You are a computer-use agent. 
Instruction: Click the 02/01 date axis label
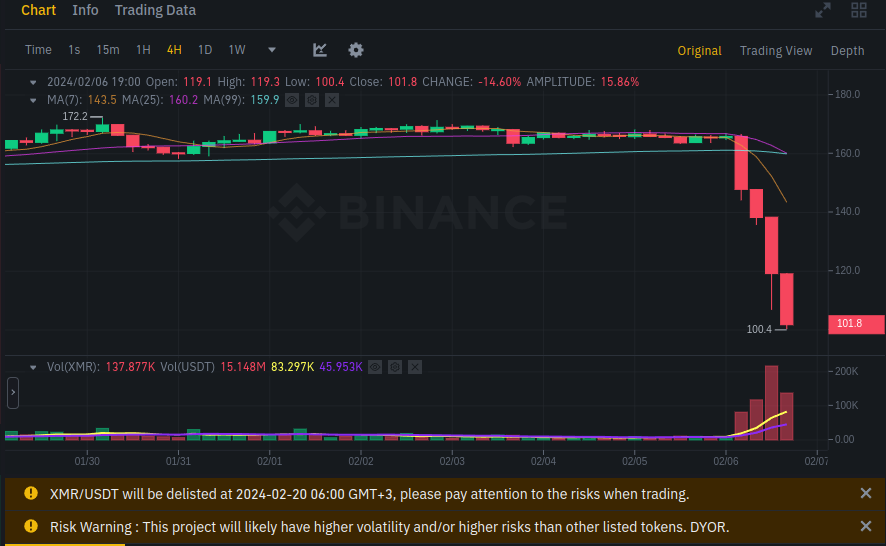pos(270,461)
